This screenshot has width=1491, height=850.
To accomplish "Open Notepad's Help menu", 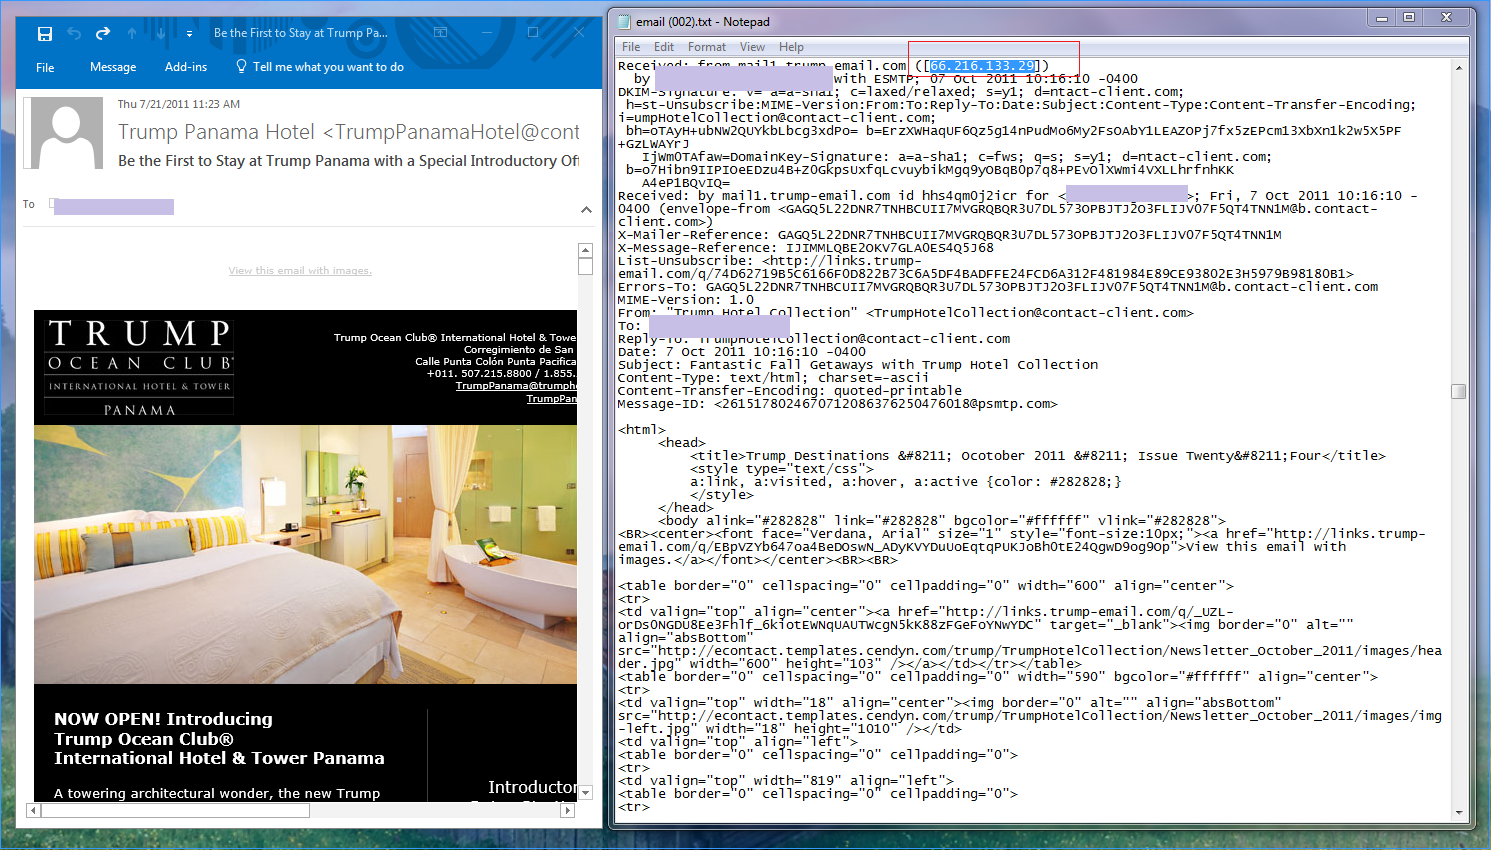I will (791, 47).
